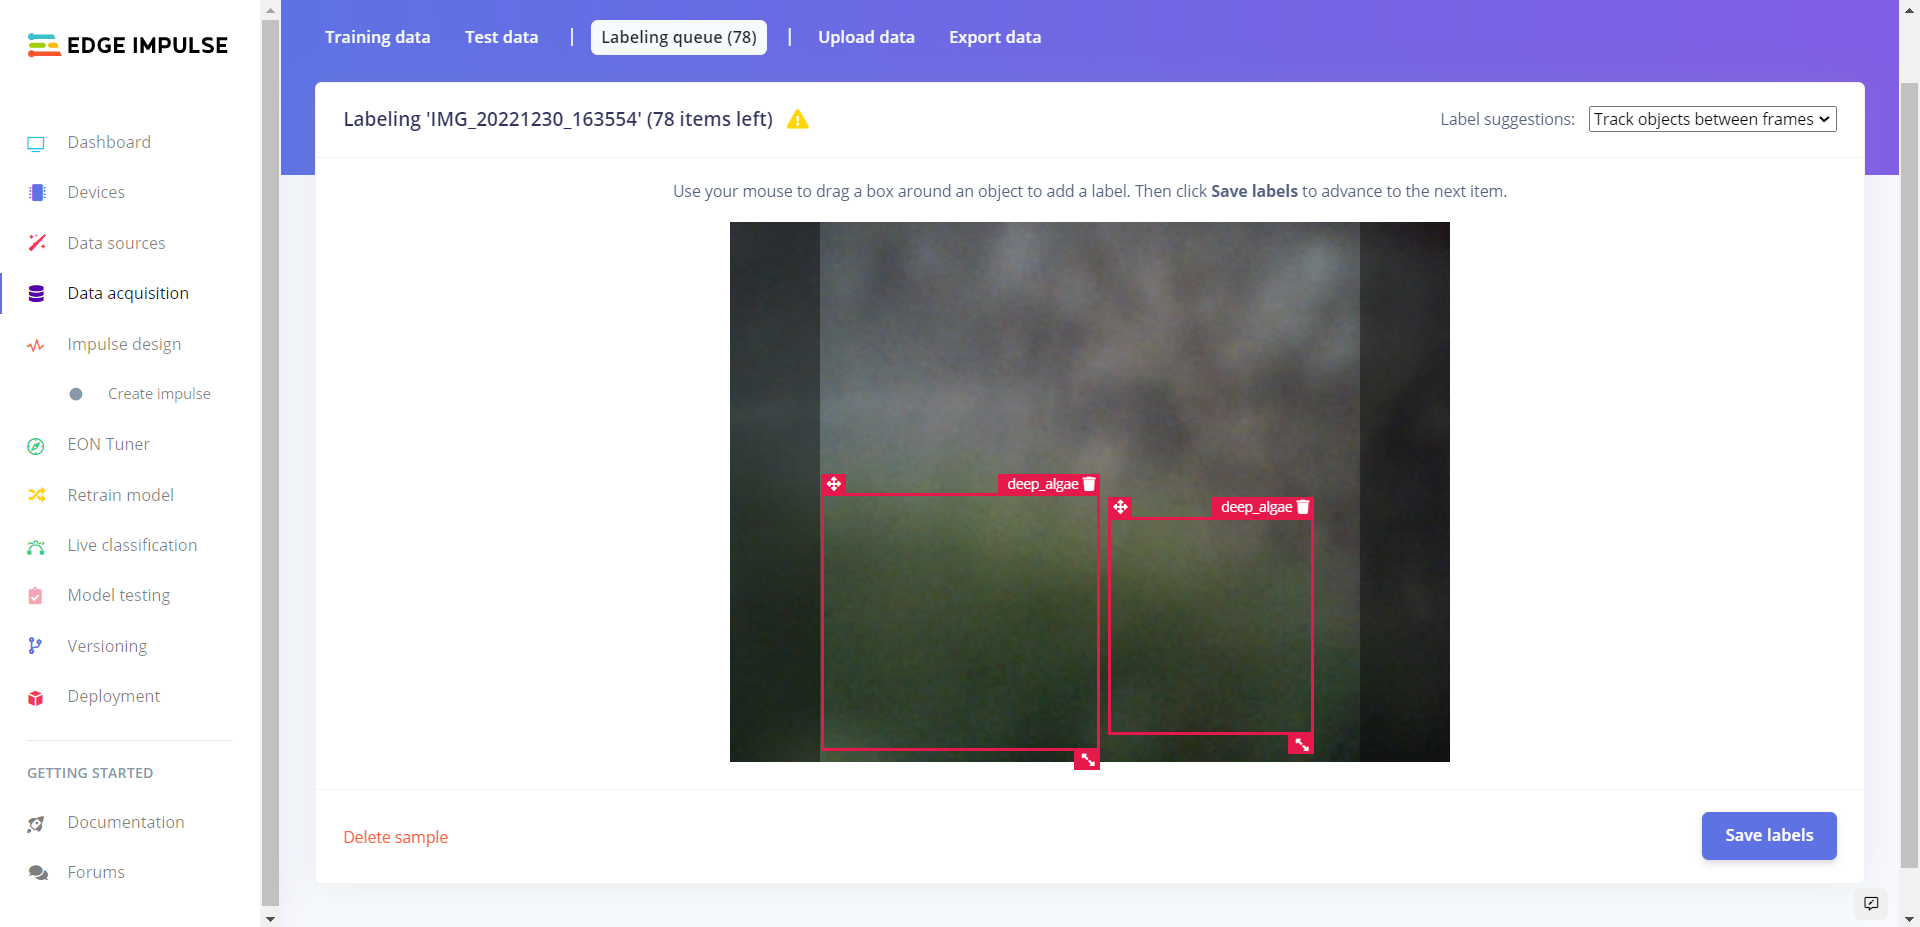The image size is (1920, 927).
Task: Open the Forums link
Action: coord(96,872)
